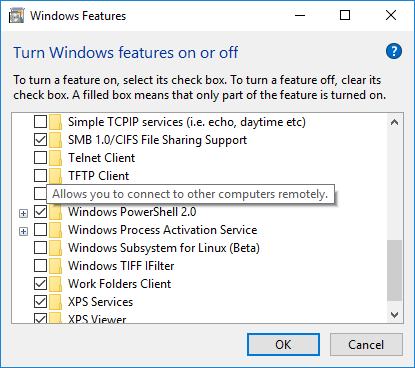The height and width of the screenshot is (368, 415).
Task: Select the Windows TIFF IFilter item
Action: point(121,266)
